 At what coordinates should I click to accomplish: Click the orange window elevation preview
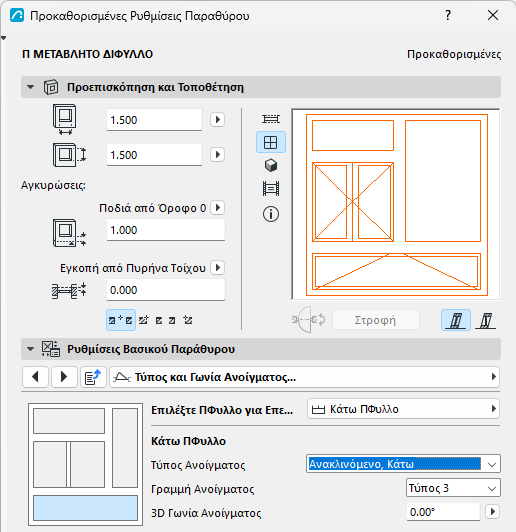pos(396,204)
